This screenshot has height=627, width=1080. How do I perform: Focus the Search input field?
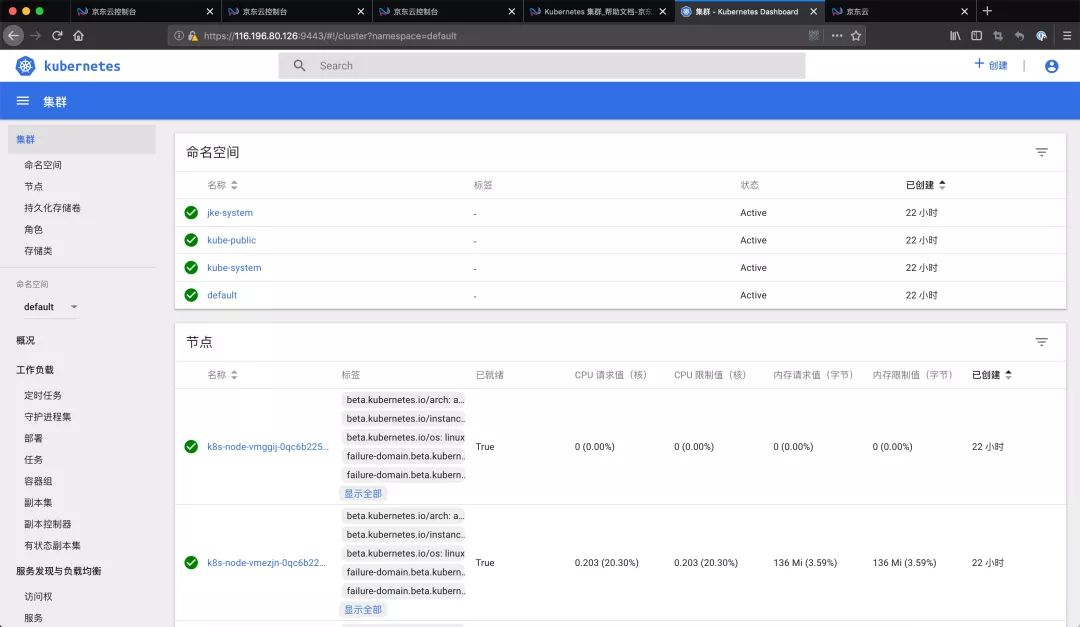pyautogui.click(x=541, y=65)
